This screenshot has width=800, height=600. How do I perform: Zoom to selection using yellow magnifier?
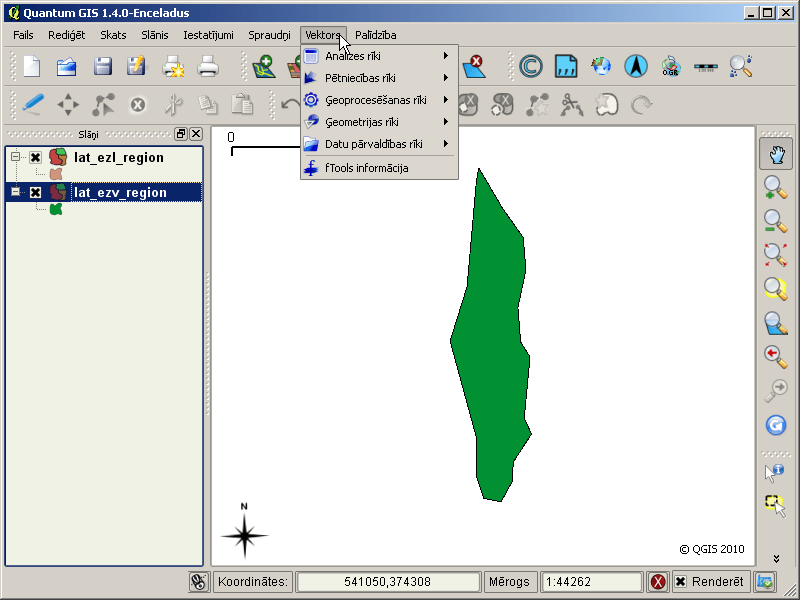tap(776, 289)
